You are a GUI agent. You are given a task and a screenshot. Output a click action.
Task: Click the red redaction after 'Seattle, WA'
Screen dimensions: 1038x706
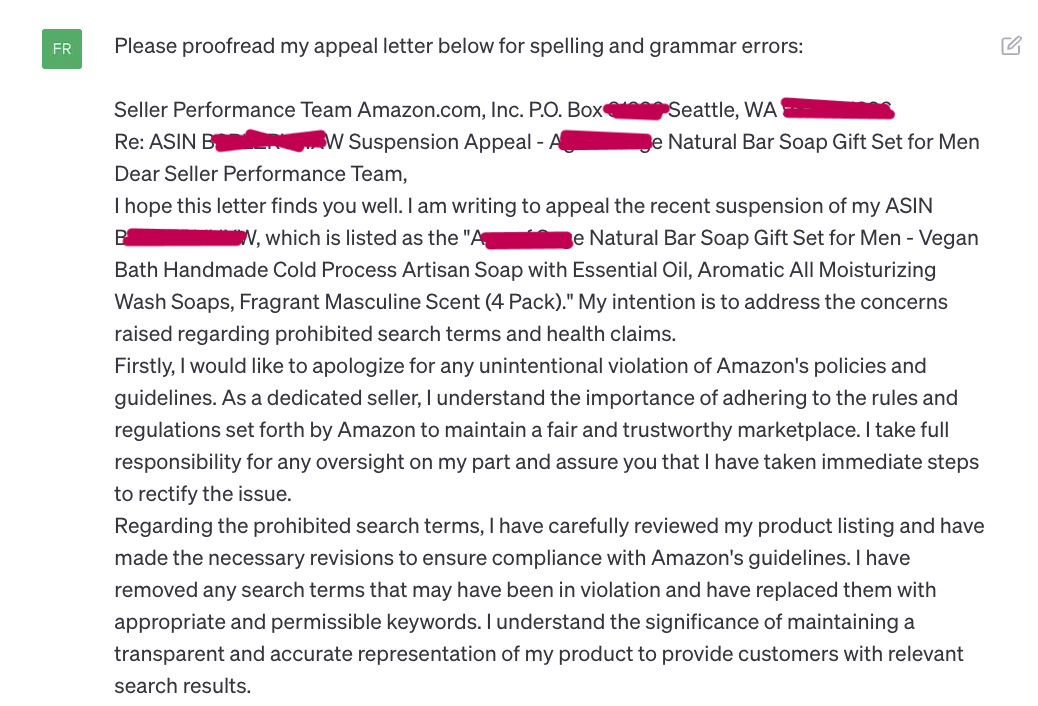836,108
